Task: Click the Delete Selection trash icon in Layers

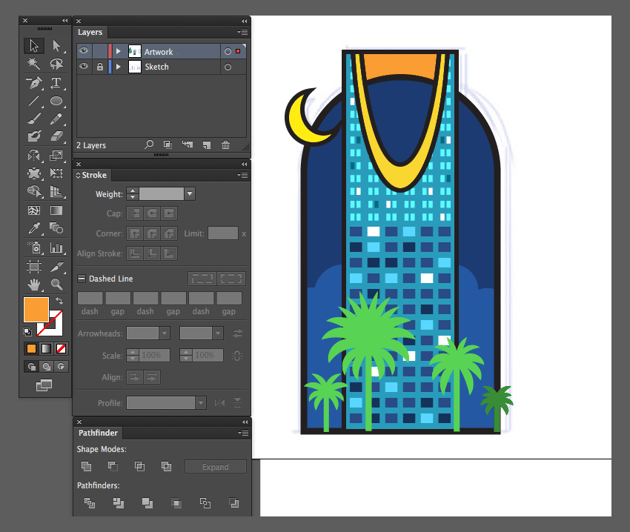Action: pyautogui.click(x=225, y=145)
